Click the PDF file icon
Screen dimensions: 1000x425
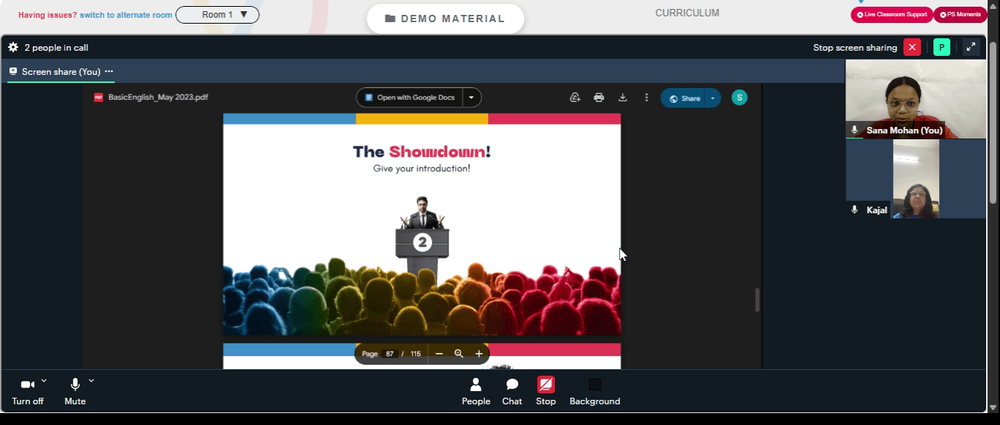98,98
